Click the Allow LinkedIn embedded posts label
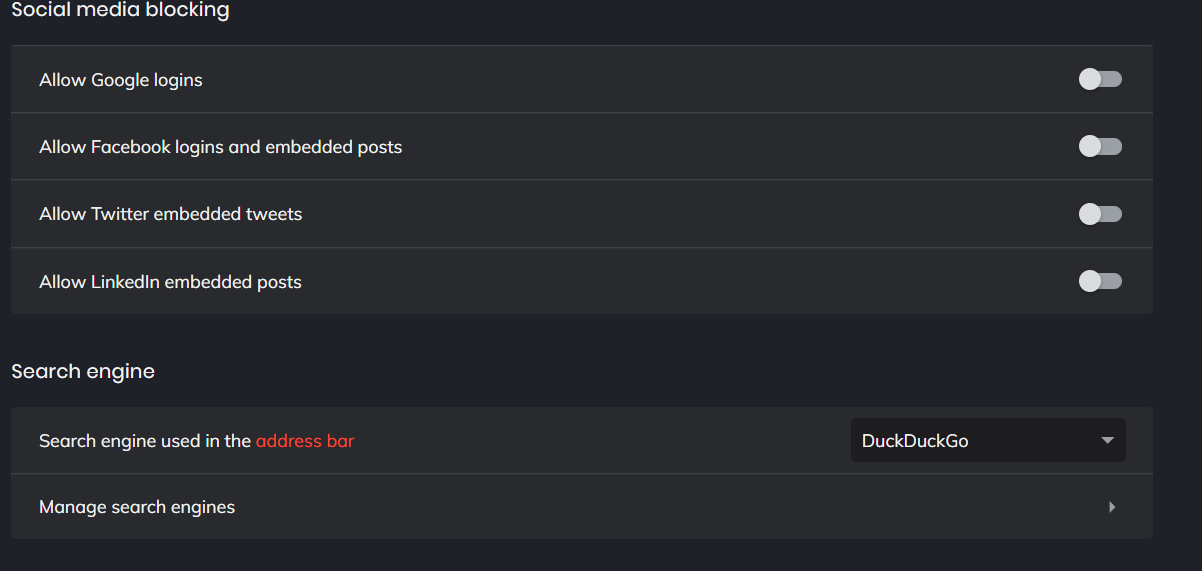The image size is (1202, 571). coord(170,282)
